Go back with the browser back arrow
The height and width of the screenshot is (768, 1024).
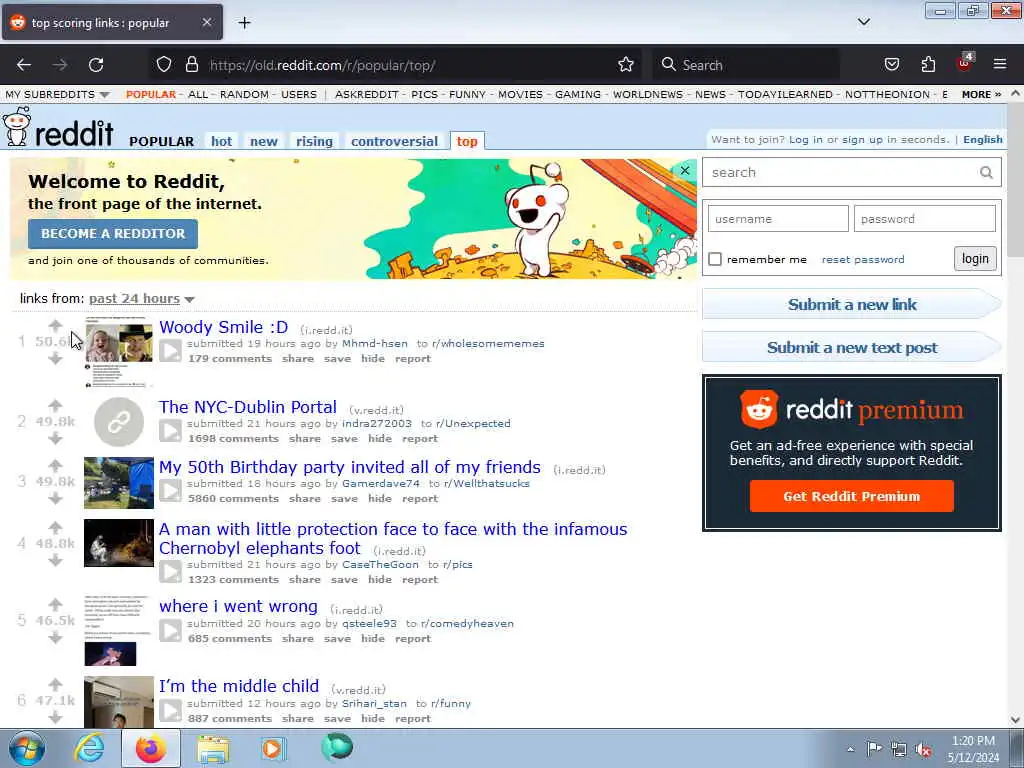click(x=24, y=65)
